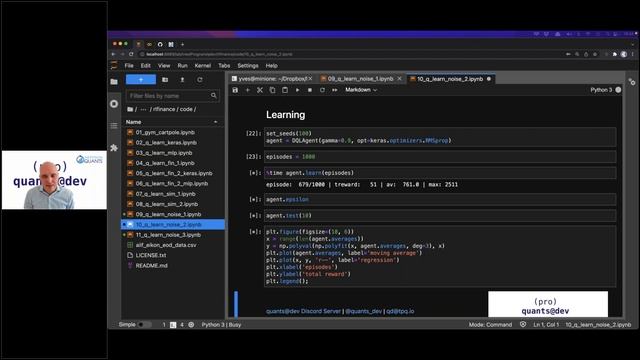Open 04_q_learn_fin_1.ipynb in file list

(x=165, y=163)
